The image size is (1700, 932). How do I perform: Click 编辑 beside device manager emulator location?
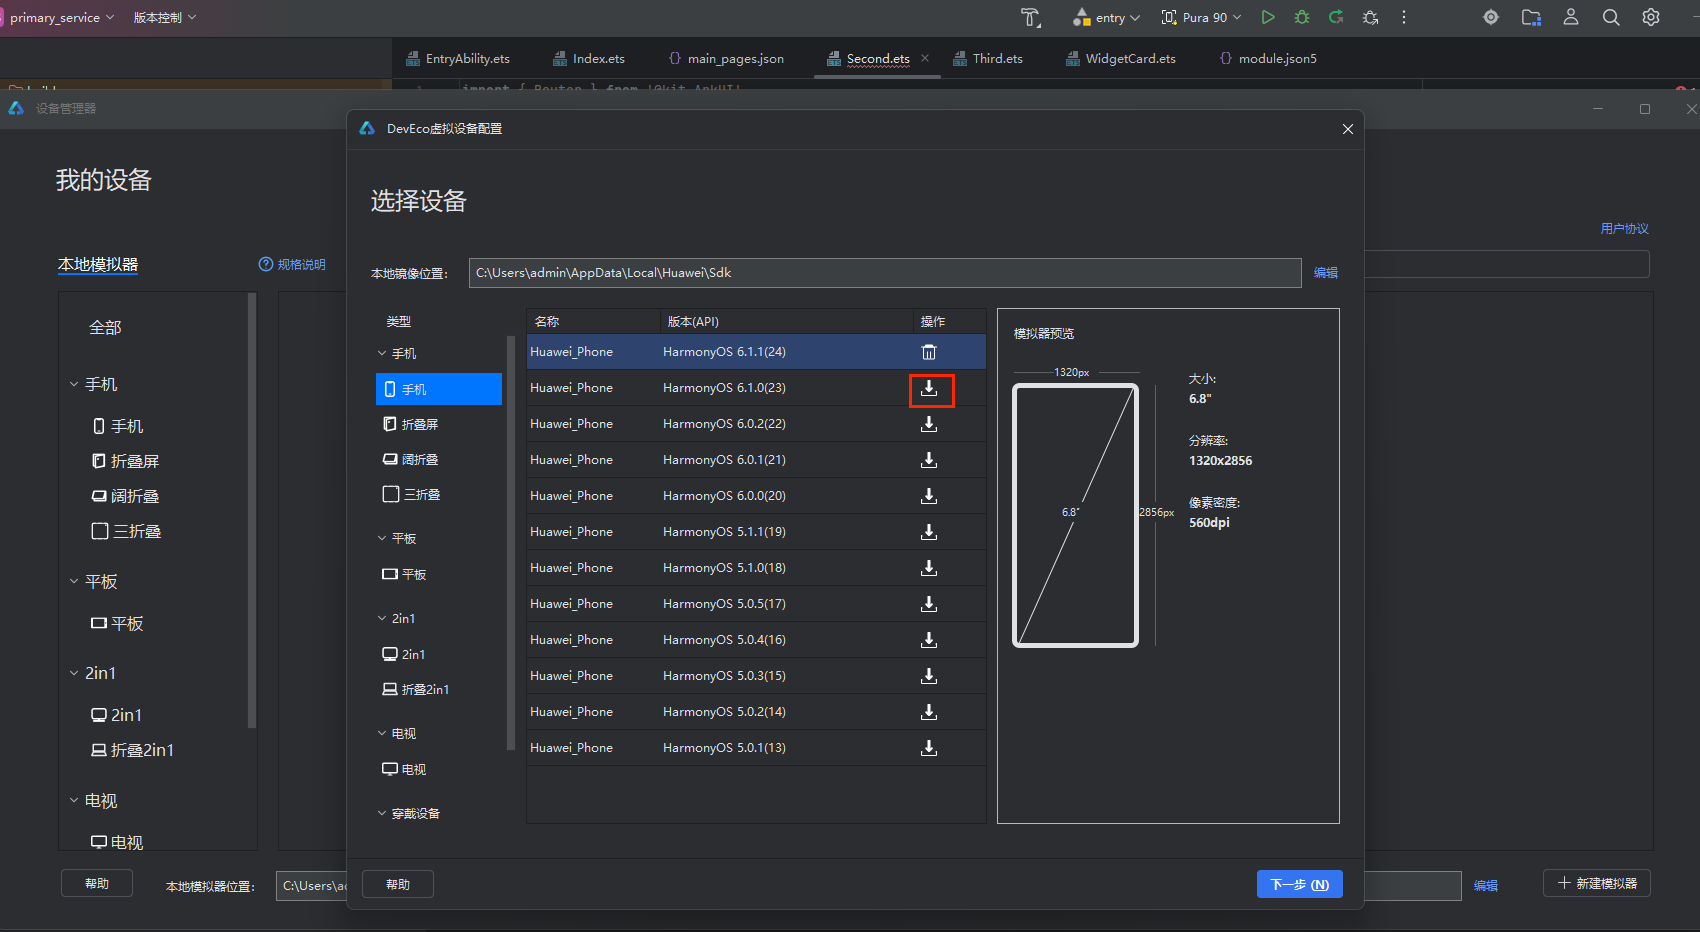pos(1486,886)
